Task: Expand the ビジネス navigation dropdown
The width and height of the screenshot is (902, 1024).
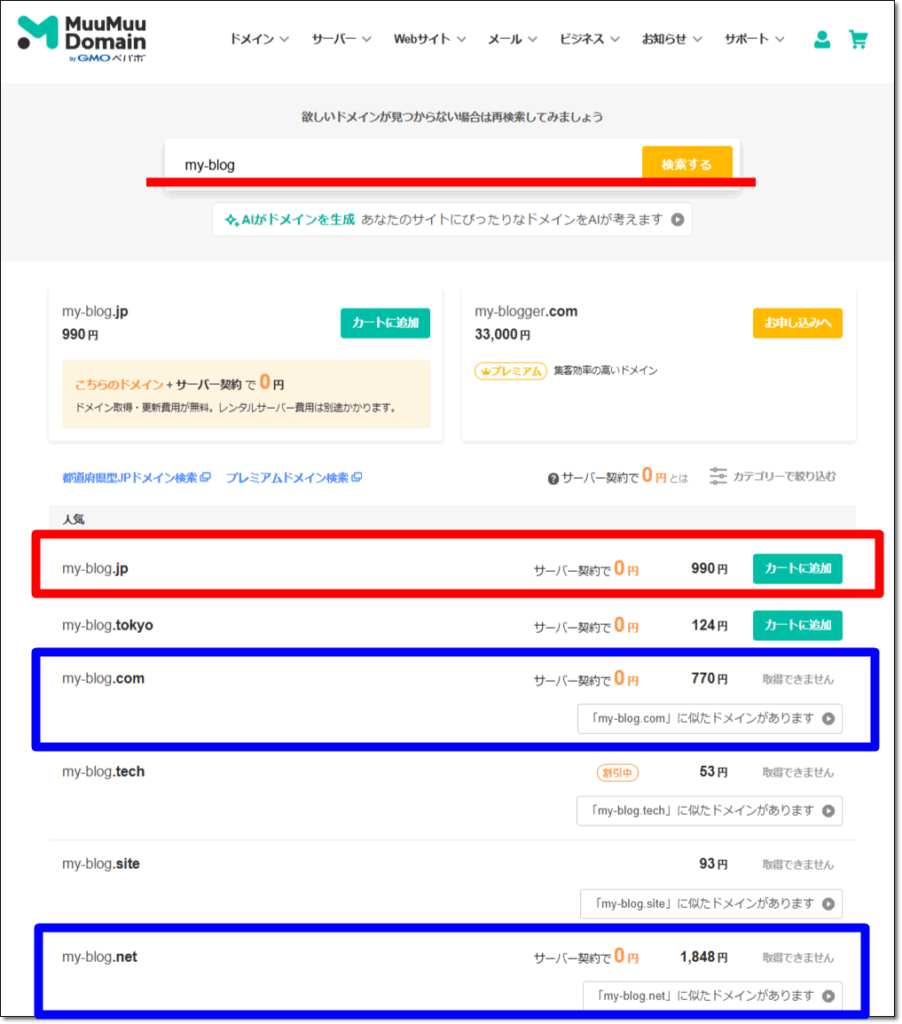Action: pos(588,38)
